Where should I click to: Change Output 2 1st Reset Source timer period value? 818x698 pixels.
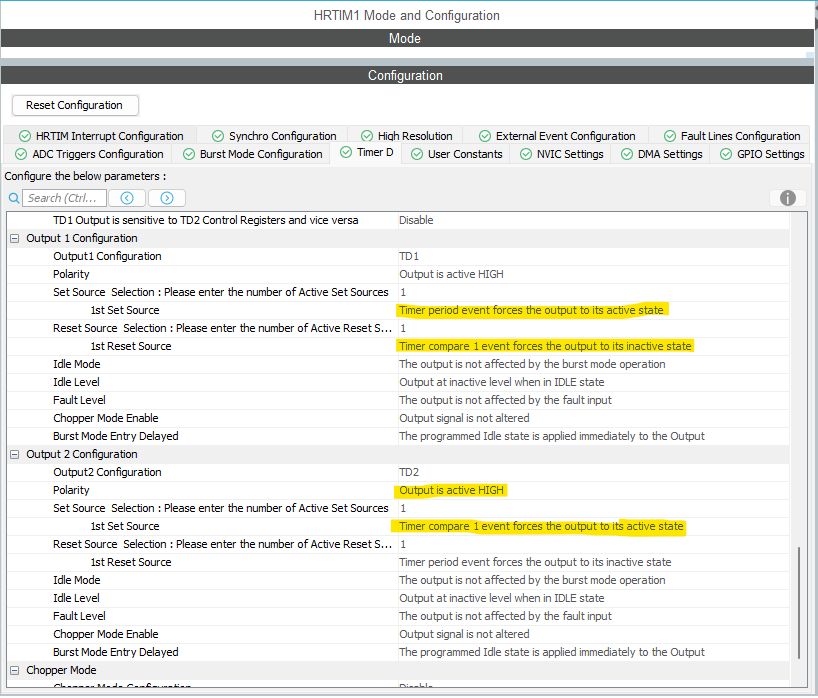coord(594,562)
